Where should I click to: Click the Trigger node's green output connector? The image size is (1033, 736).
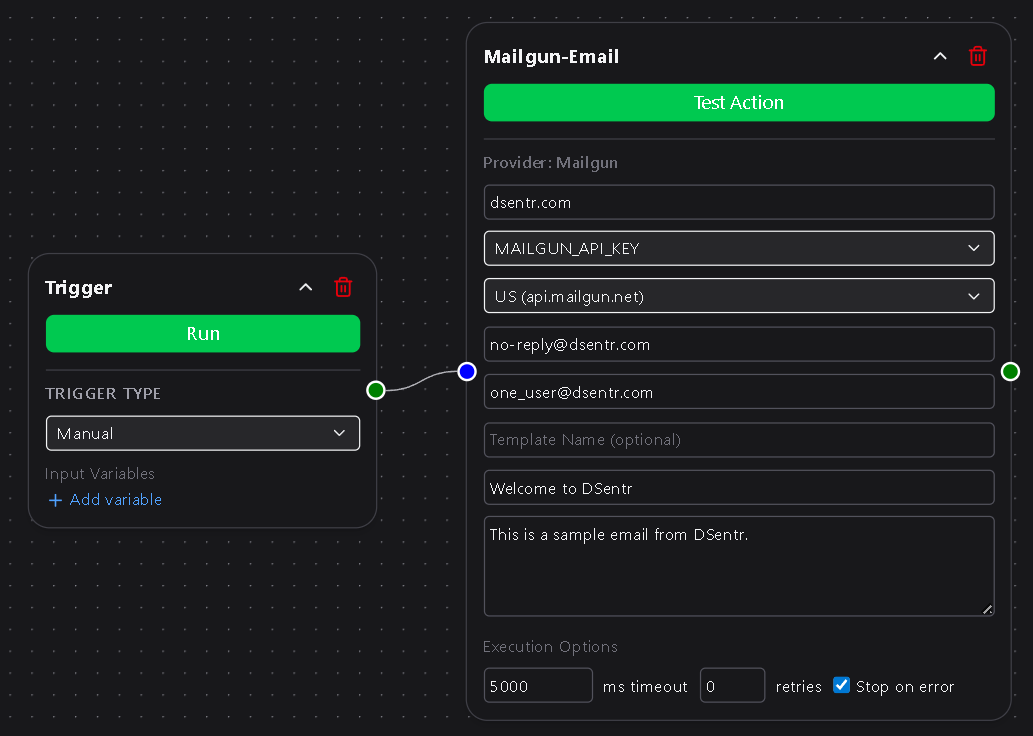pyautogui.click(x=376, y=390)
